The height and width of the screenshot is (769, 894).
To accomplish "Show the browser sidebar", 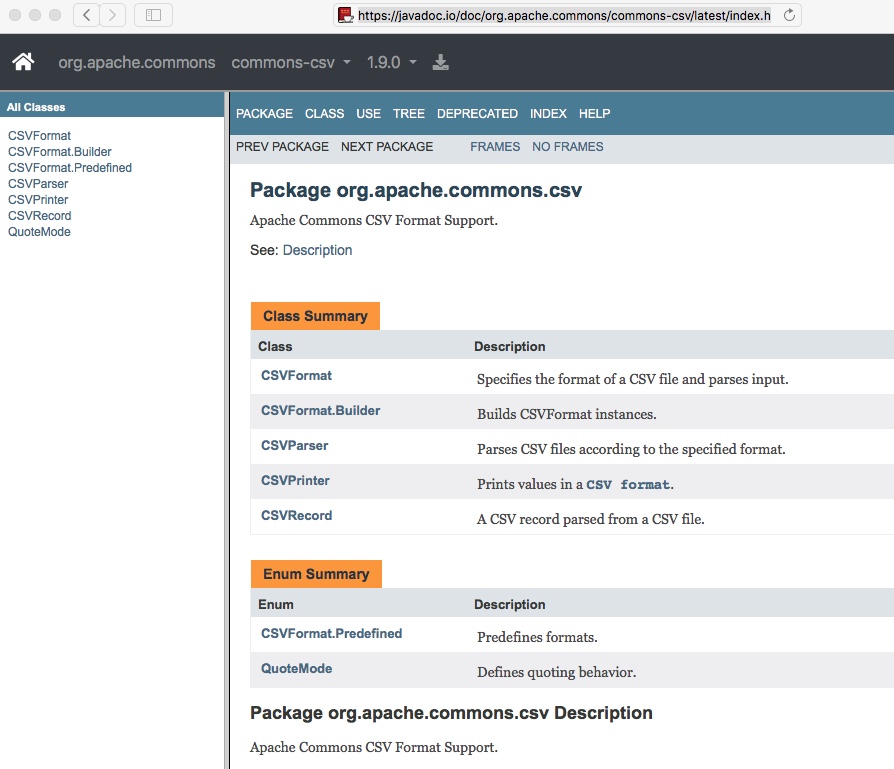I will 153,15.
